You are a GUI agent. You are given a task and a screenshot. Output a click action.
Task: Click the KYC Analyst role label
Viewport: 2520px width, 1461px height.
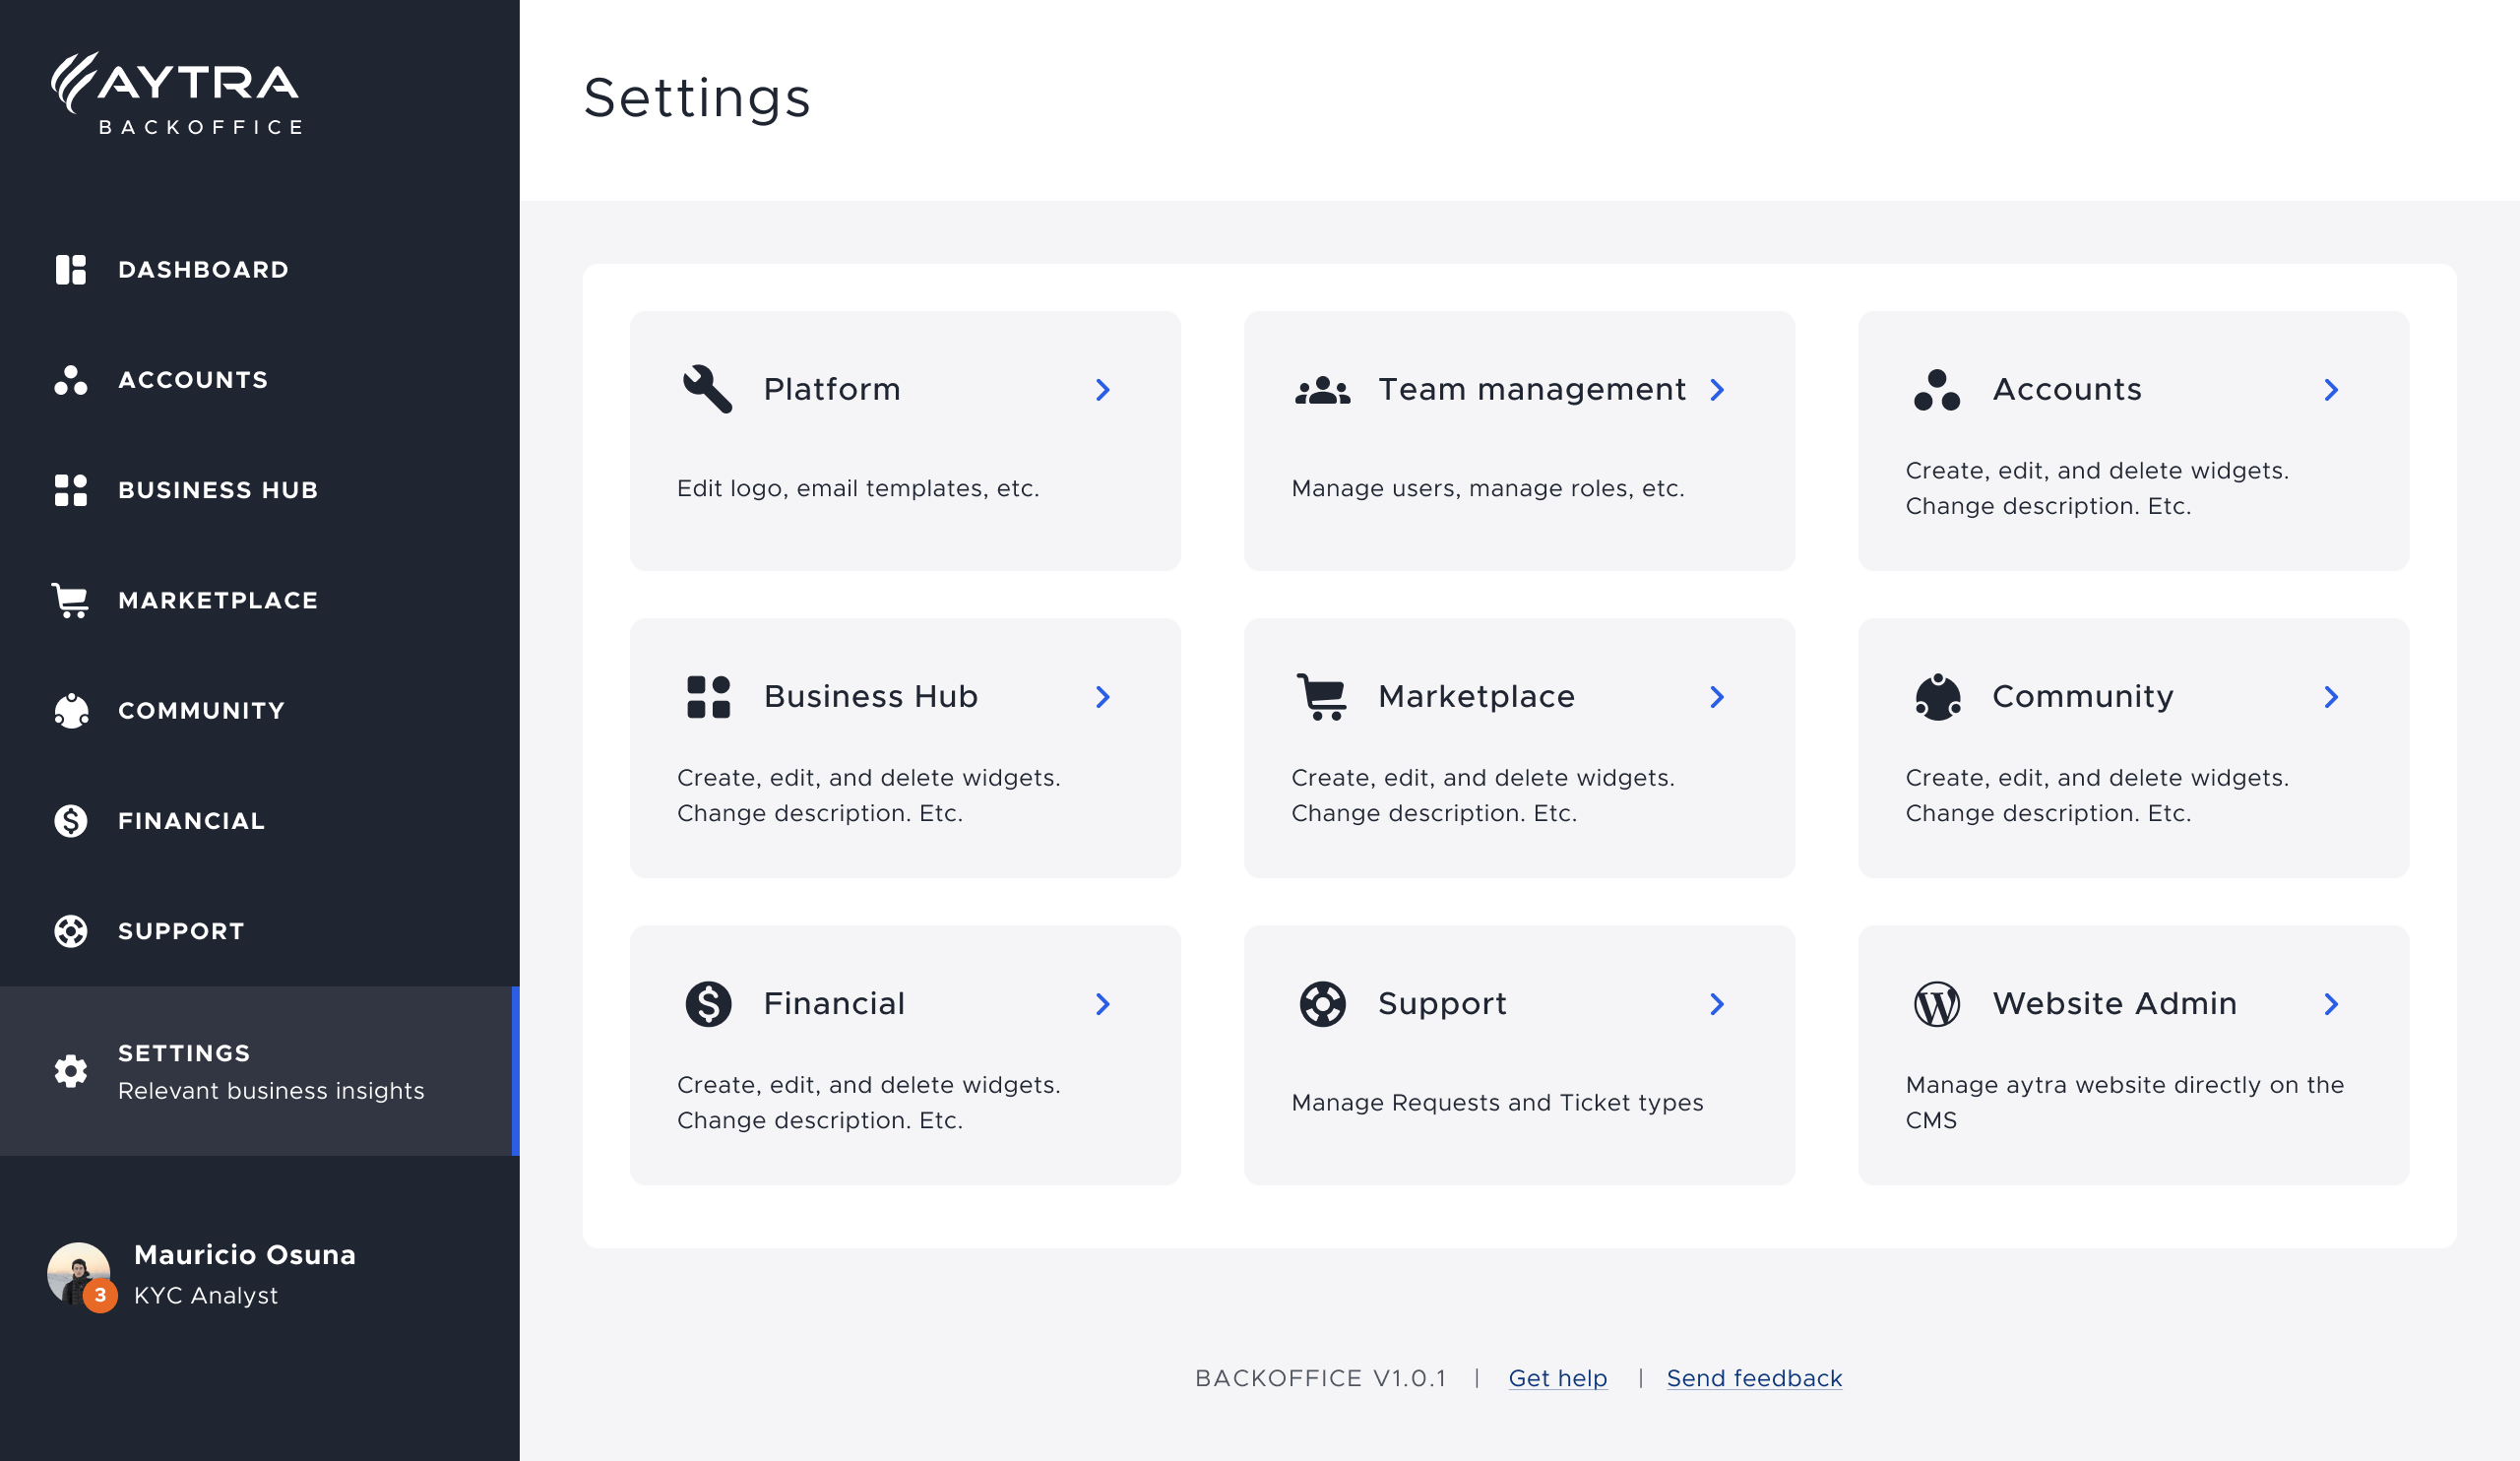pos(206,1295)
